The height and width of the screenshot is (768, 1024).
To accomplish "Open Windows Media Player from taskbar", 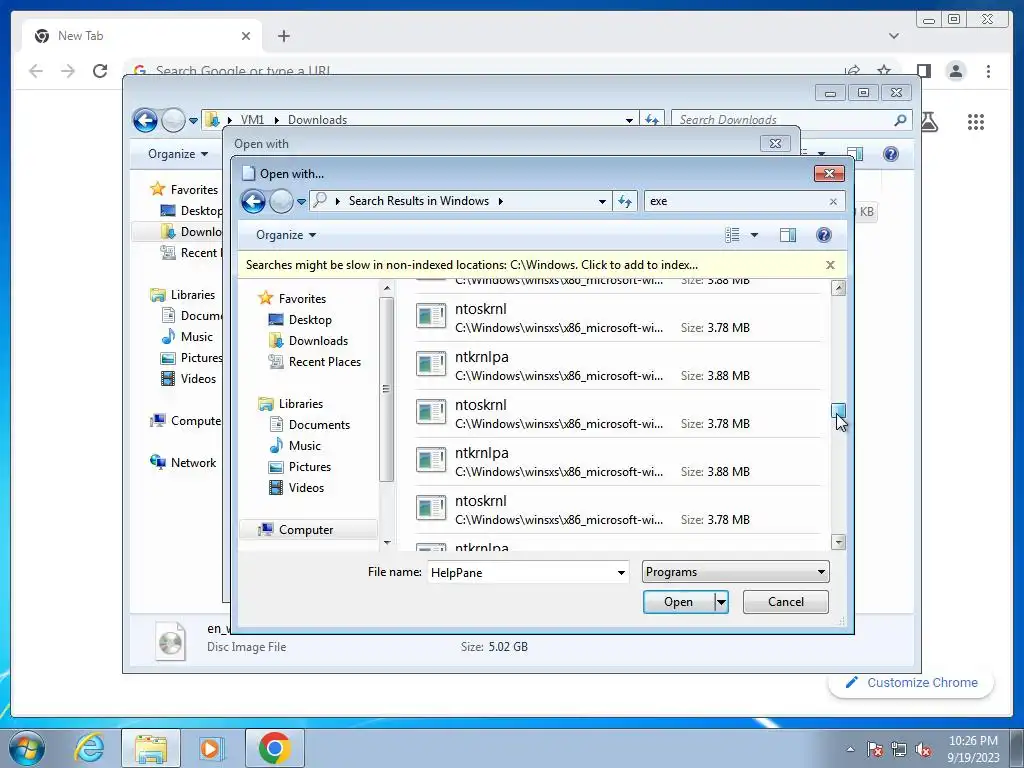I will click(x=211, y=748).
